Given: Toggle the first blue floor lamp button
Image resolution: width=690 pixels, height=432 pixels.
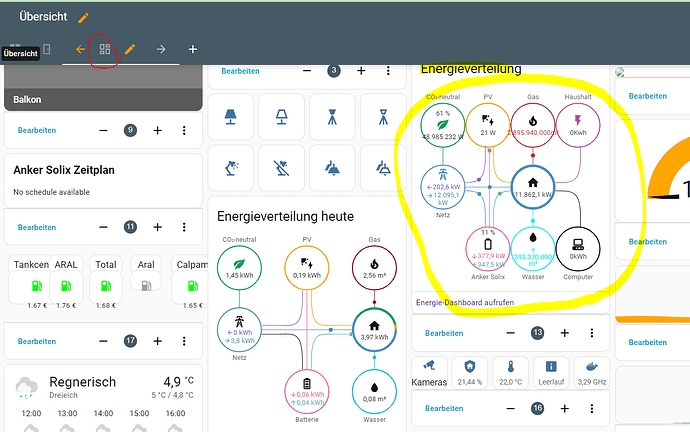Looking at the screenshot, I should click(x=332, y=117).
